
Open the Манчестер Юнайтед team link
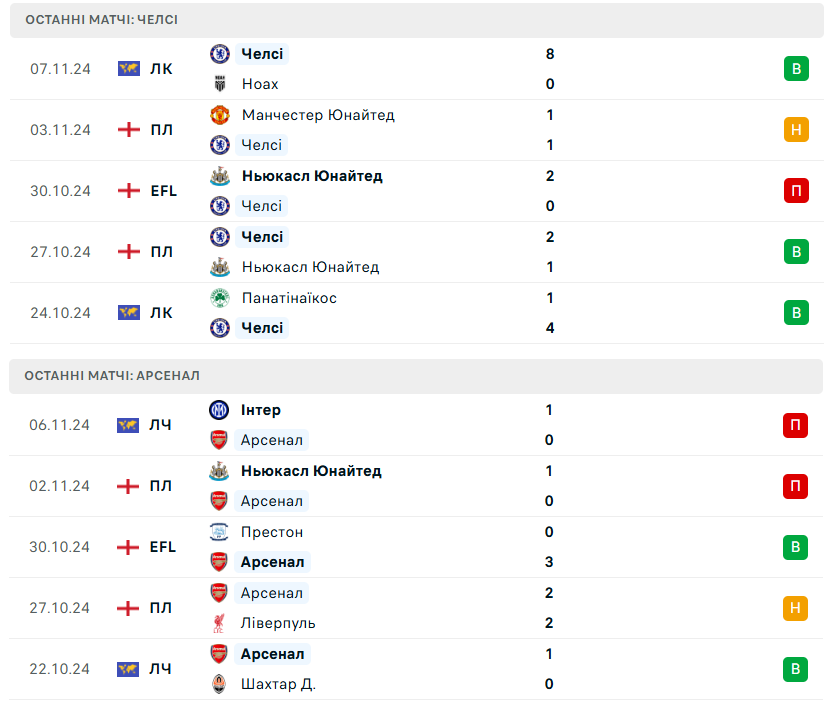coord(318,115)
